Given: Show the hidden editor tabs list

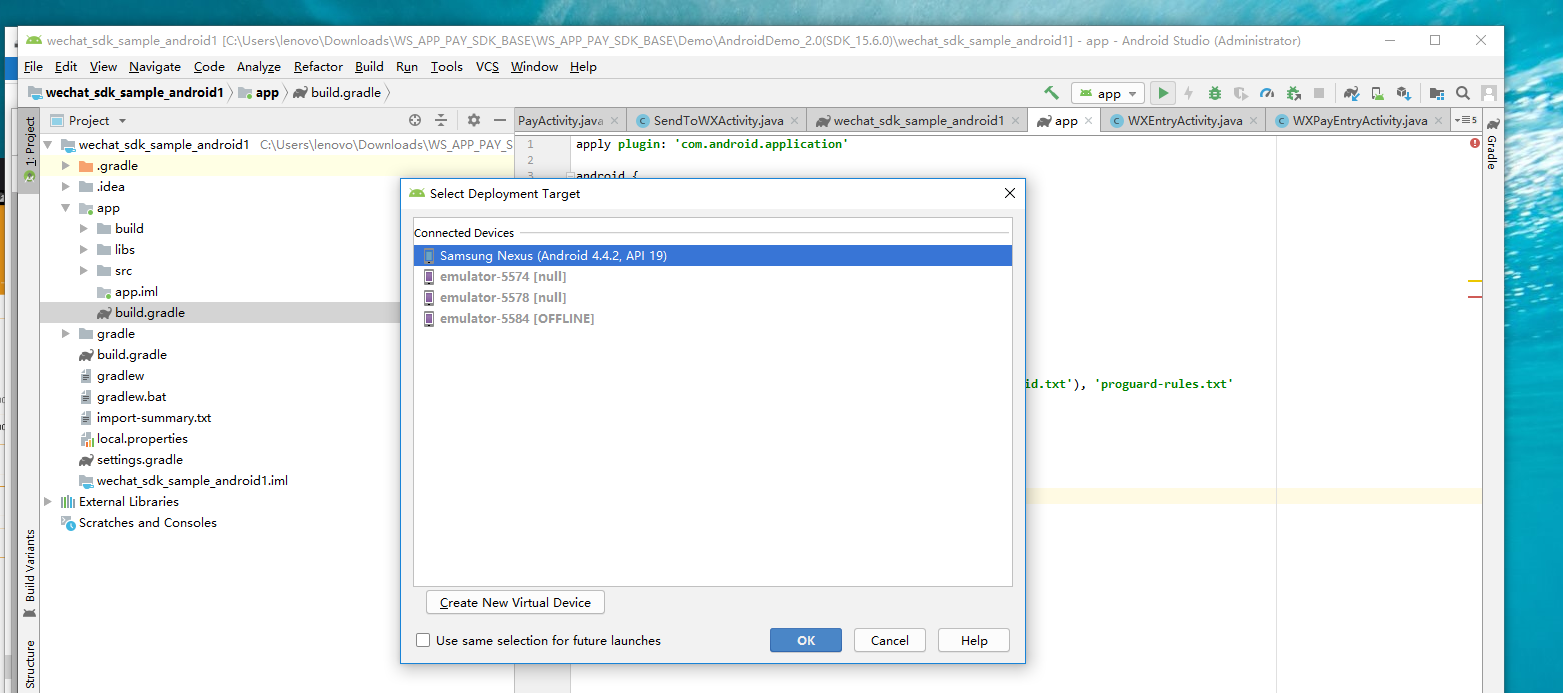Looking at the screenshot, I should (1466, 120).
